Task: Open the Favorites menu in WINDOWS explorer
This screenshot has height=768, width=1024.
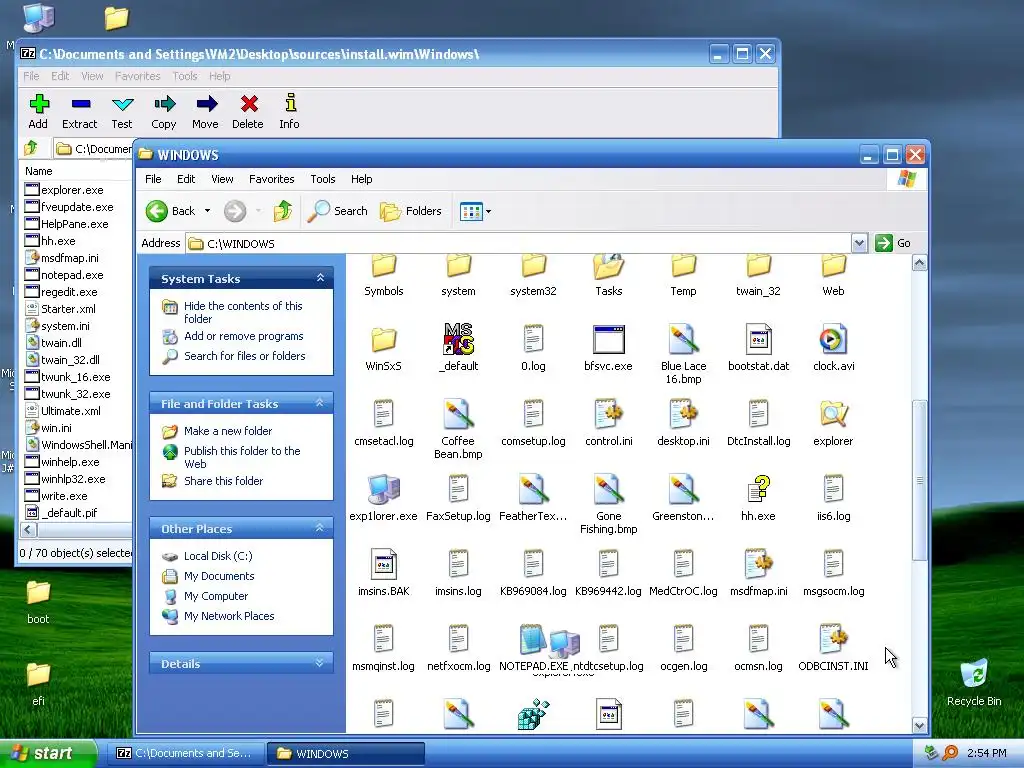Action: (272, 179)
